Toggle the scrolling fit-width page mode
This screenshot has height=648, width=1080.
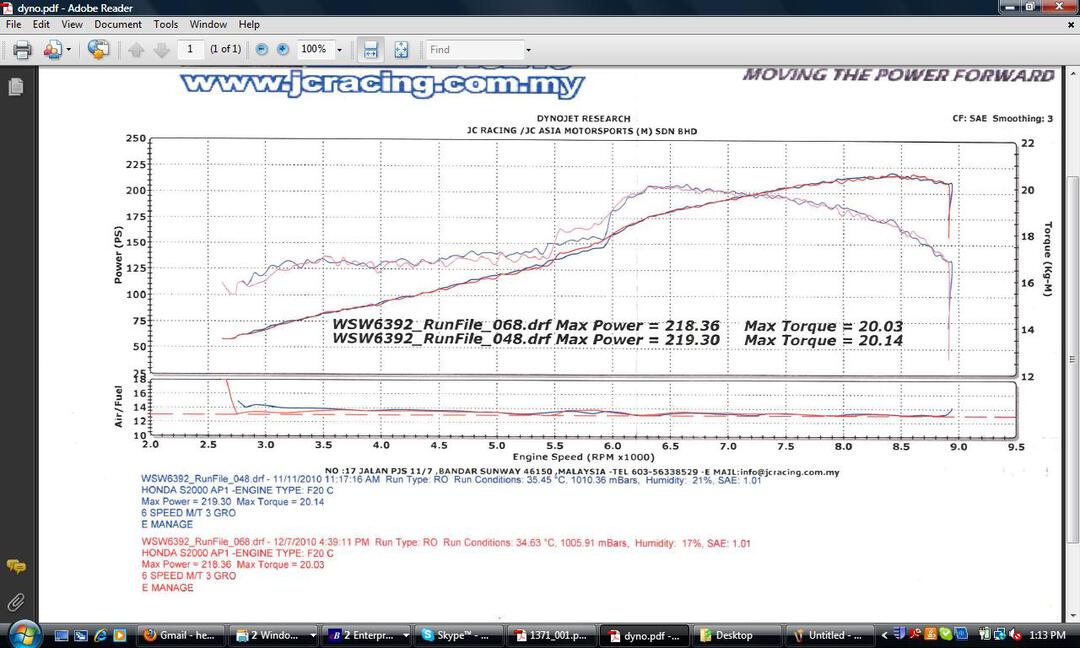coord(370,49)
